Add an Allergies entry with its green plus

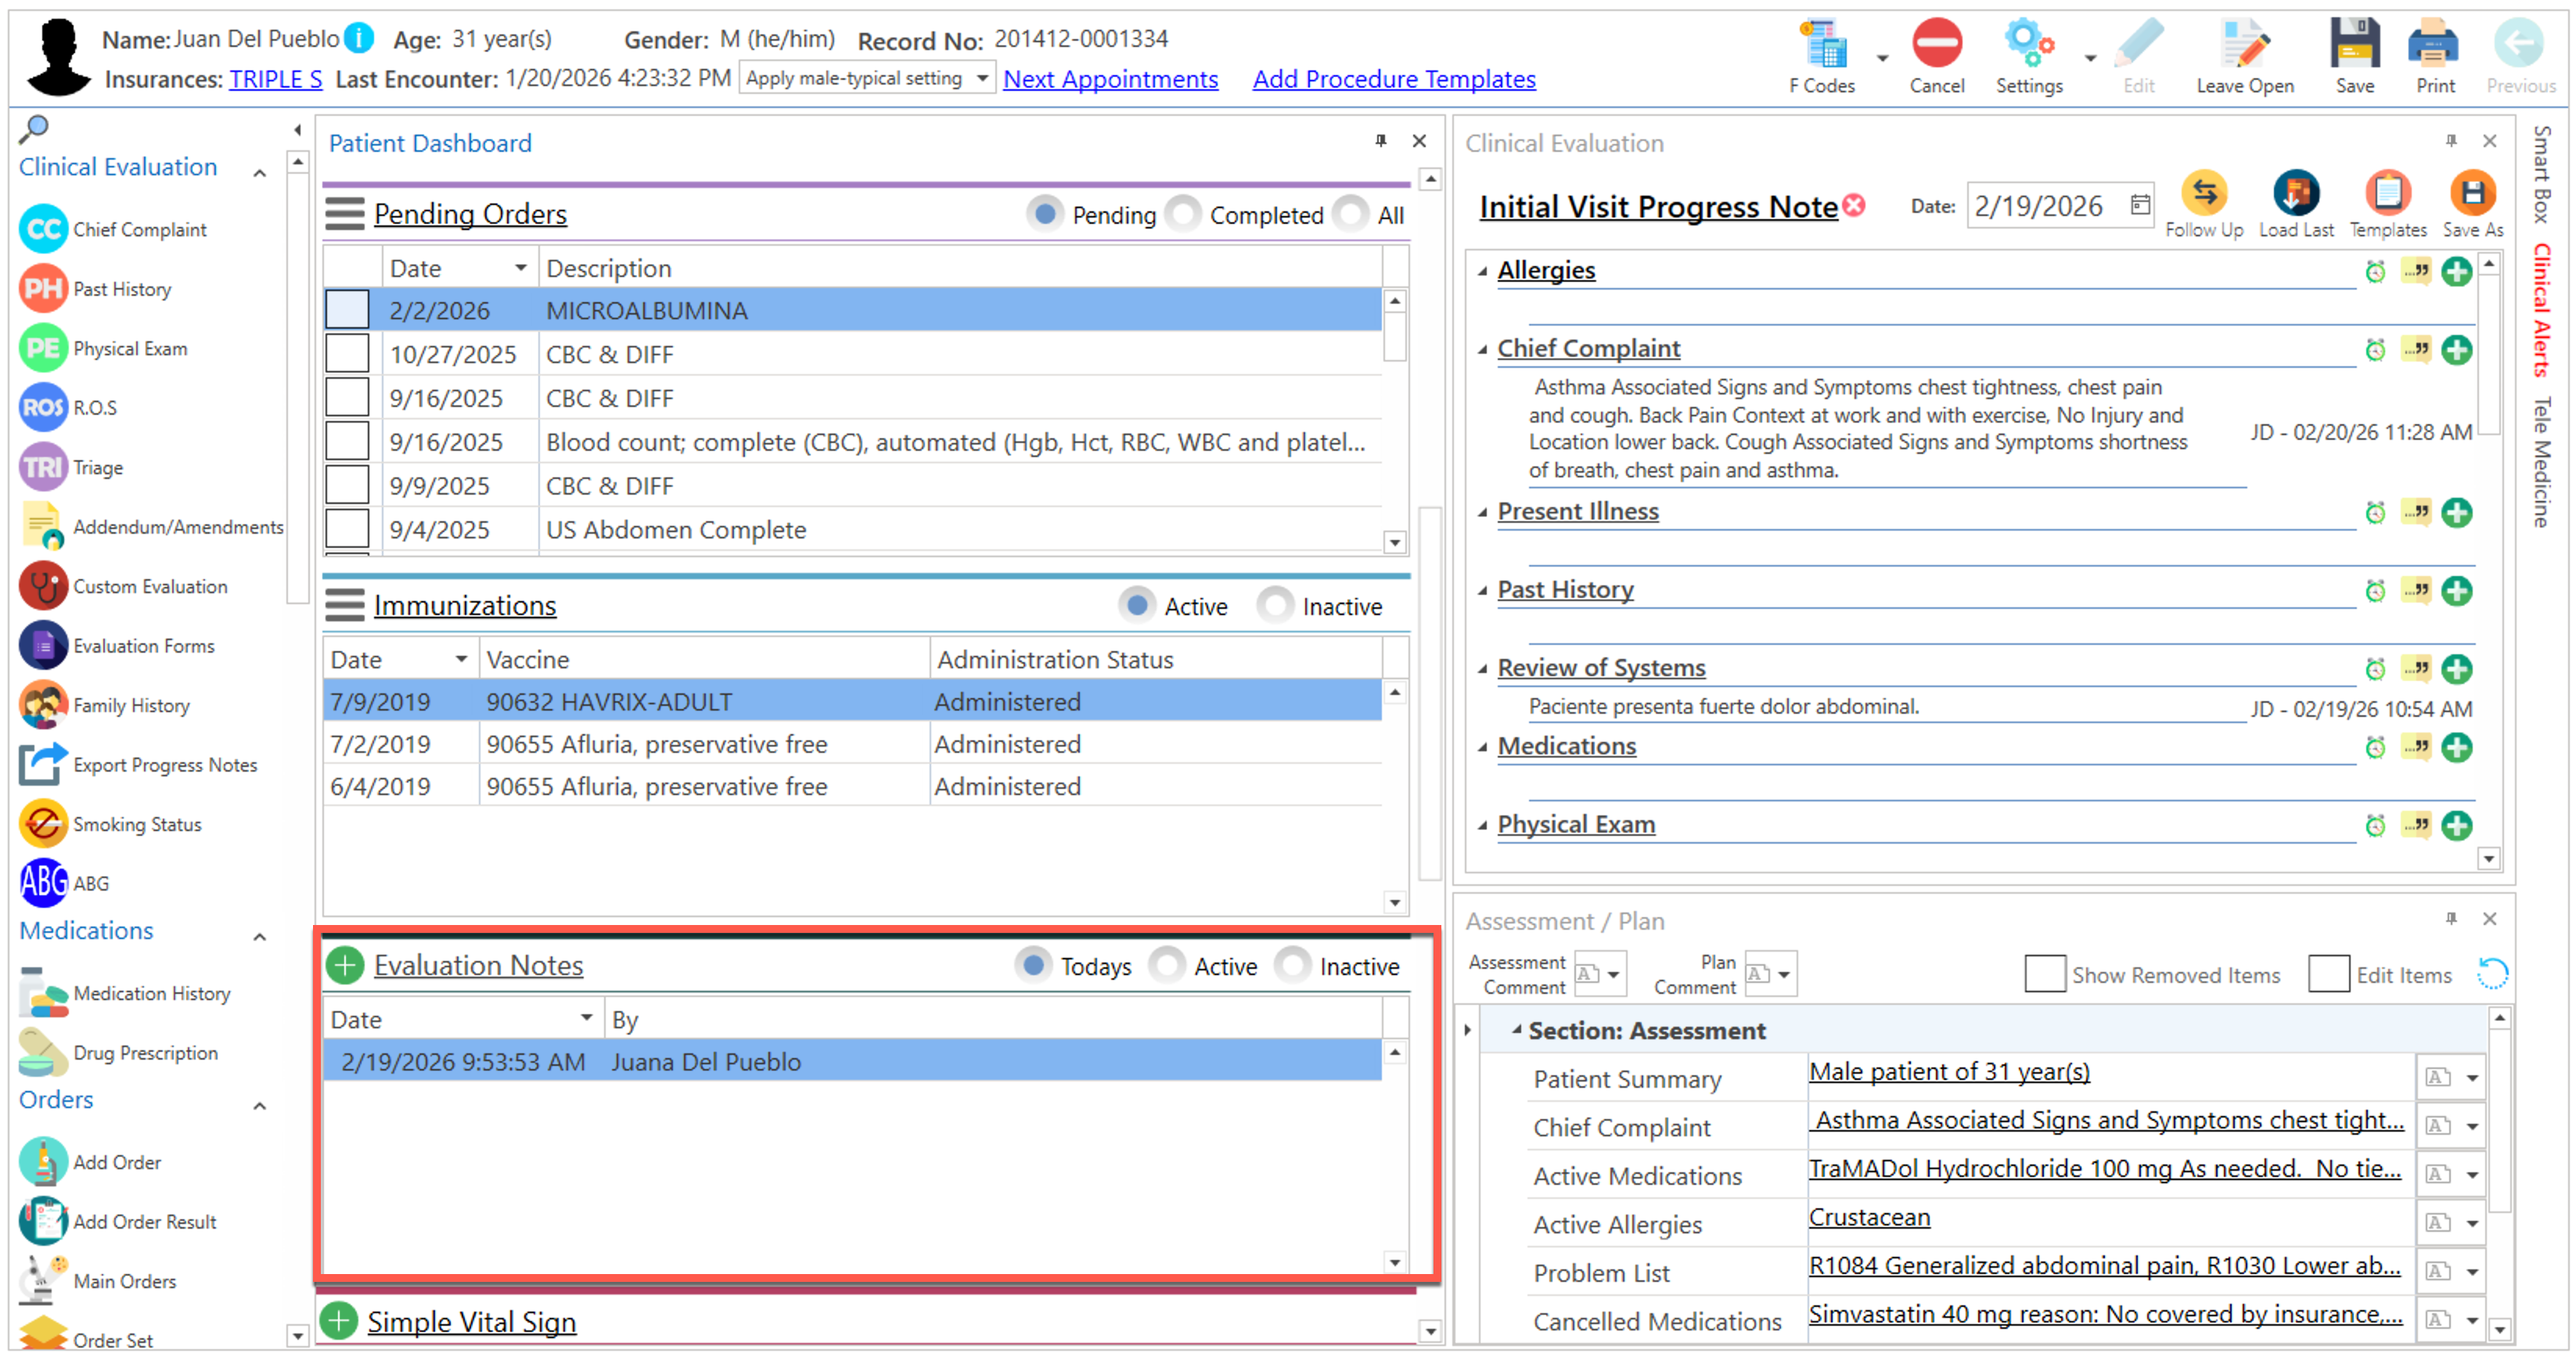pyautogui.click(x=2456, y=271)
